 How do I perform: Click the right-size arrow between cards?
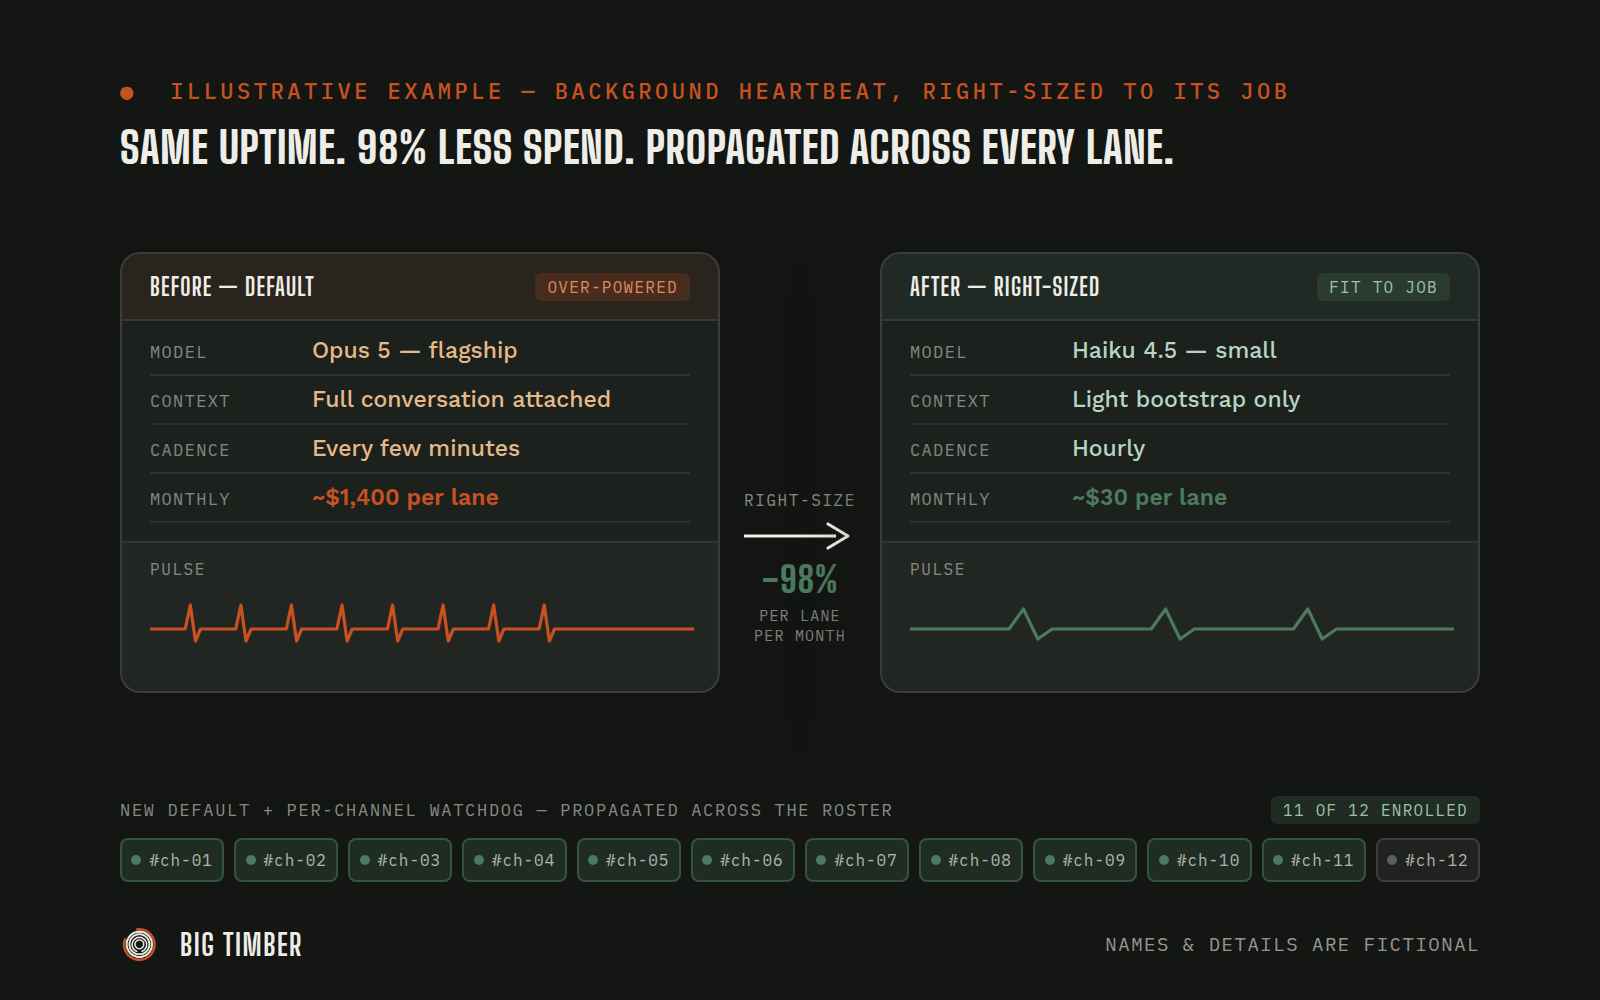coord(797,536)
